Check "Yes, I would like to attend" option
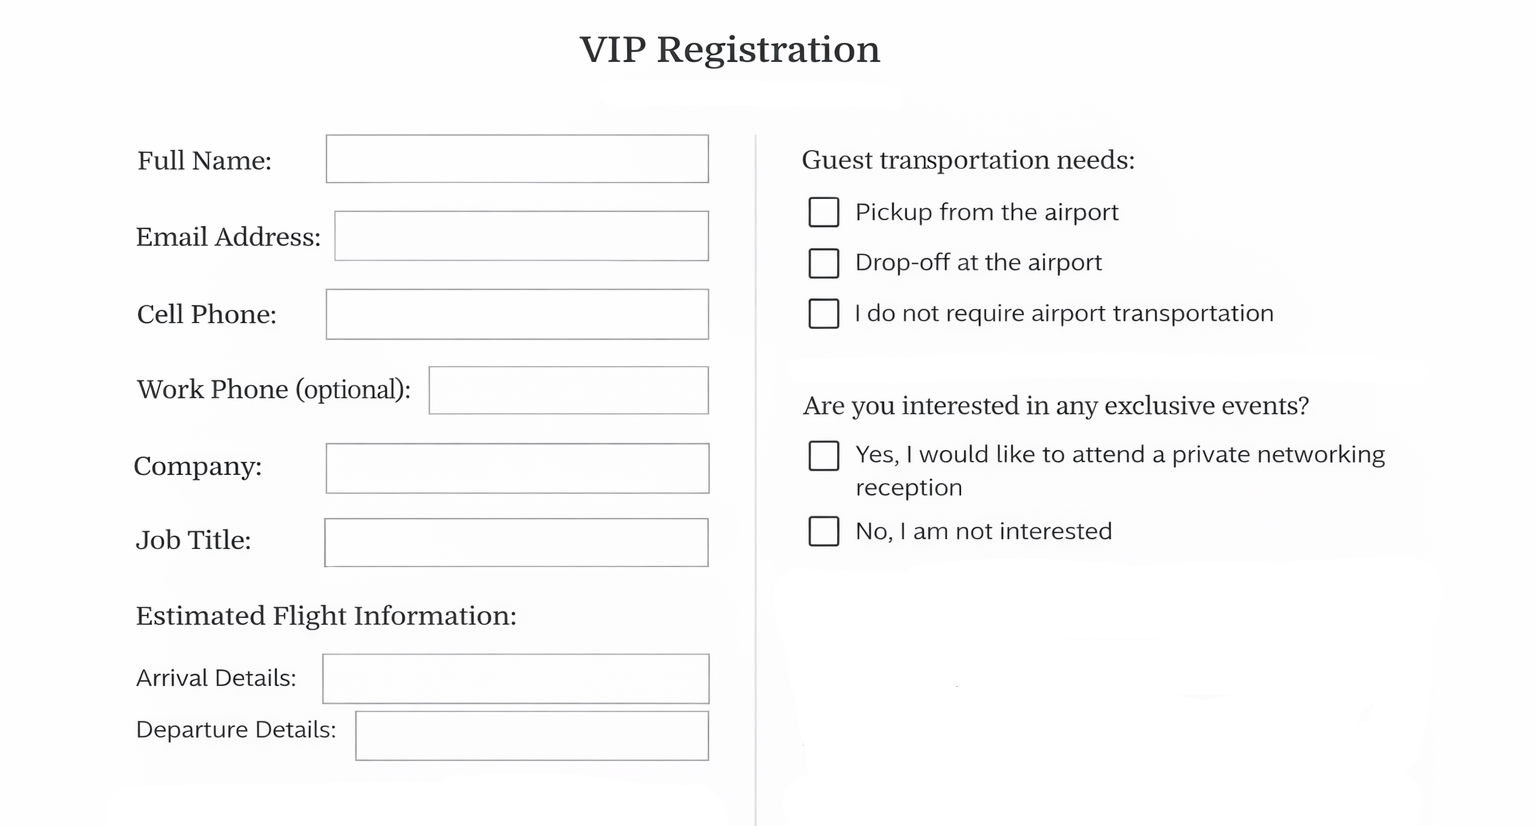This screenshot has width=1536, height=826. pos(823,455)
